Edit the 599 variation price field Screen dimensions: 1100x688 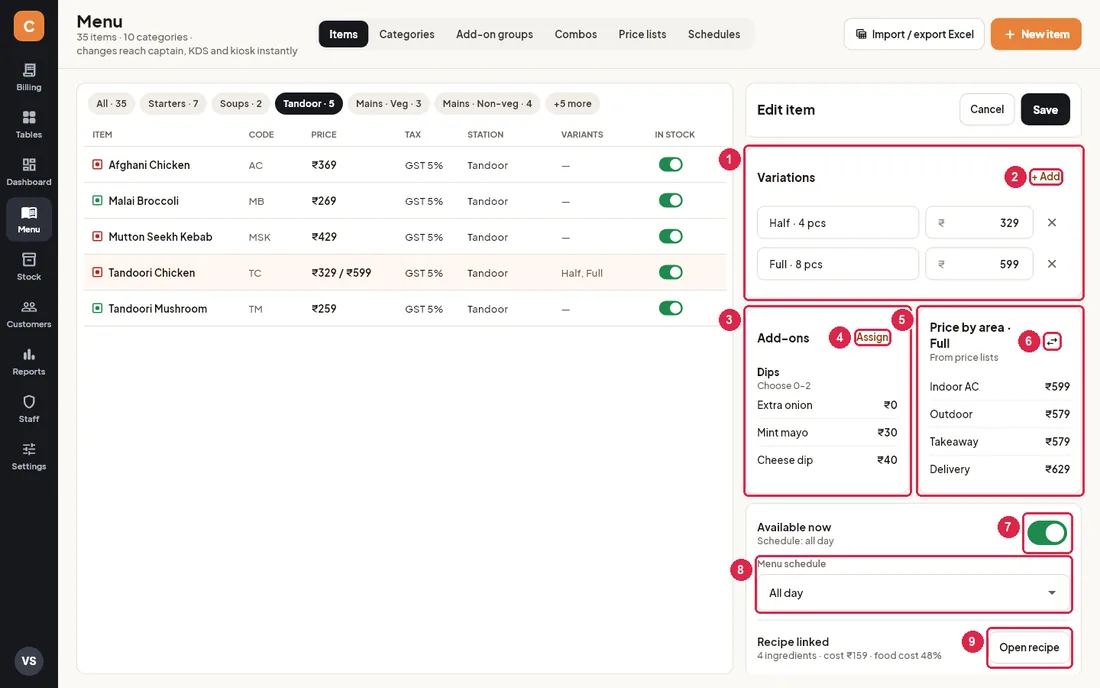(979, 264)
